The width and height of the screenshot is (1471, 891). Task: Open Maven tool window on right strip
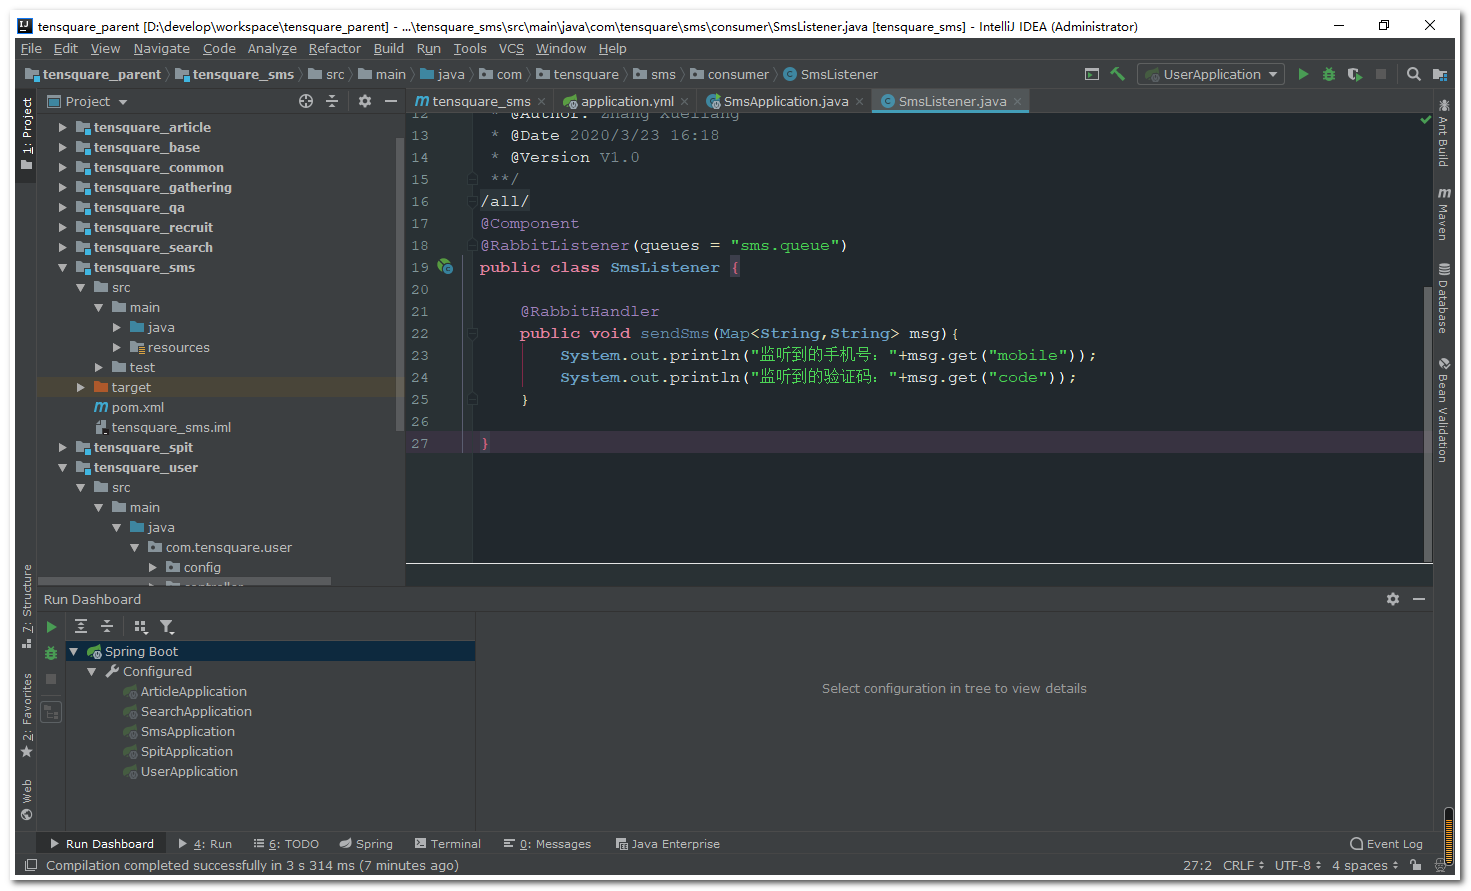click(1443, 214)
